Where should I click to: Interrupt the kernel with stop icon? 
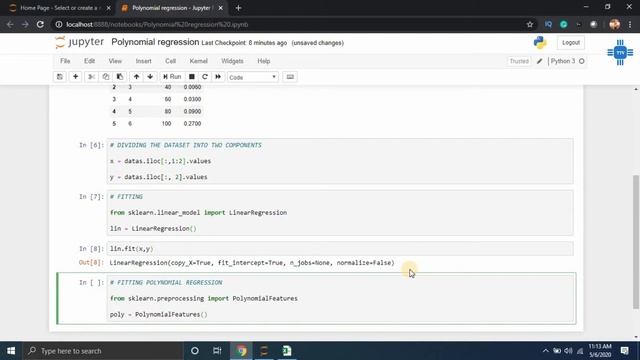coord(191,77)
